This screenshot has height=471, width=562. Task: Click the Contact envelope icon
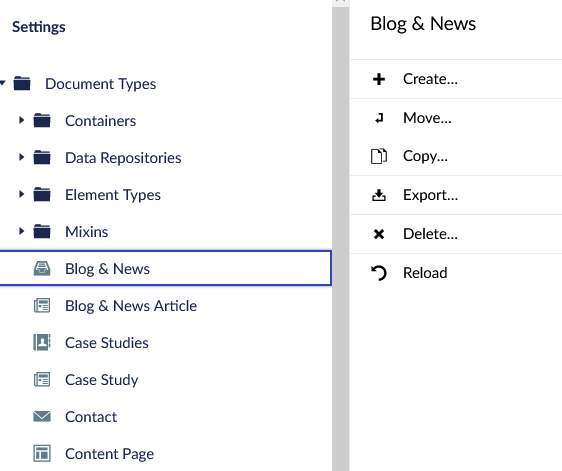[42, 417]
